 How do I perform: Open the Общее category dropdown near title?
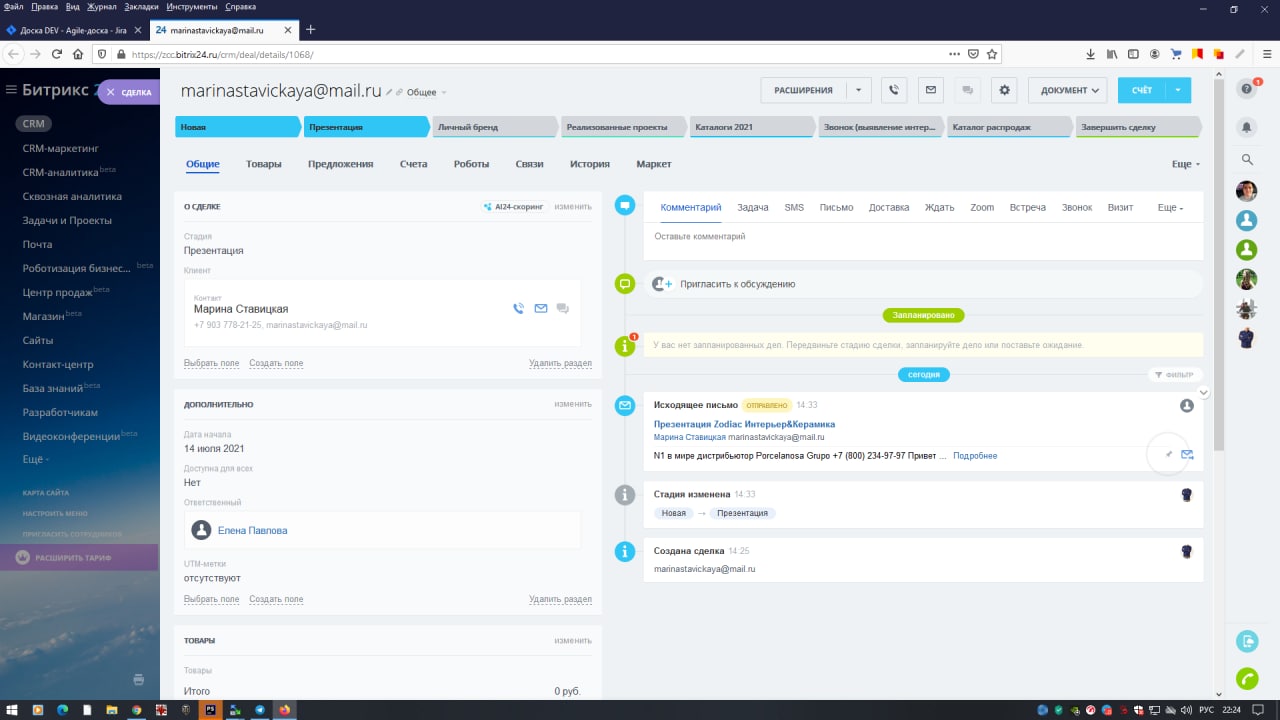426,92
